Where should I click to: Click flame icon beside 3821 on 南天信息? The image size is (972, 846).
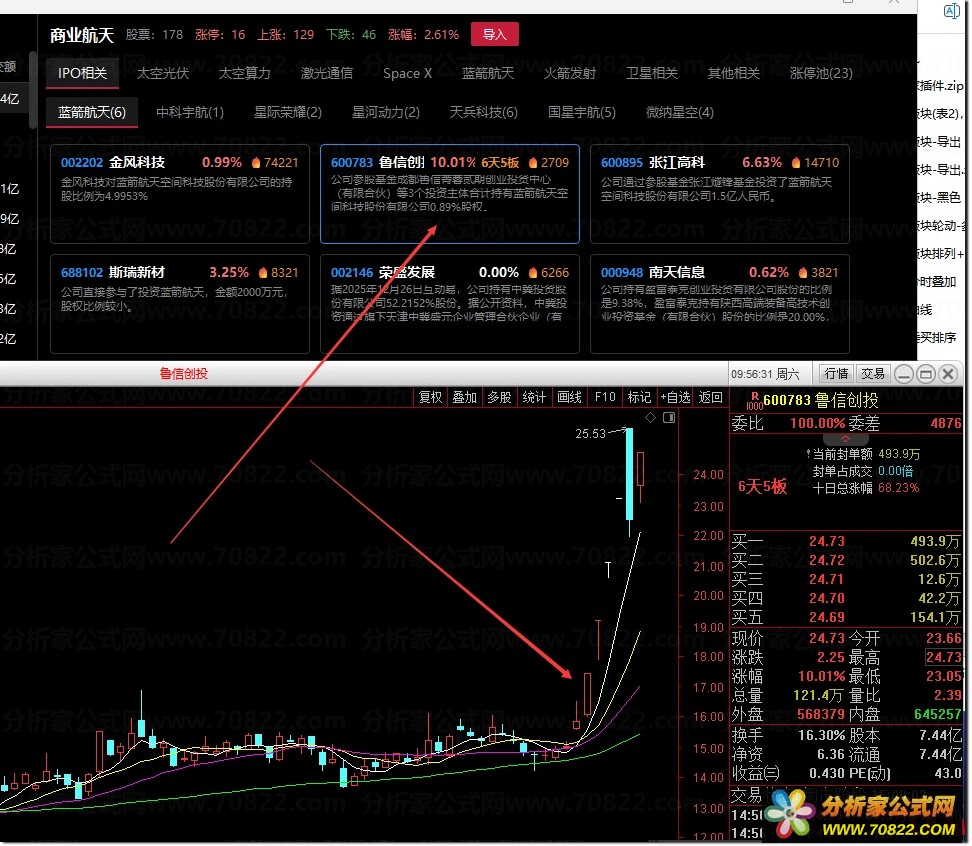[803, 272]
